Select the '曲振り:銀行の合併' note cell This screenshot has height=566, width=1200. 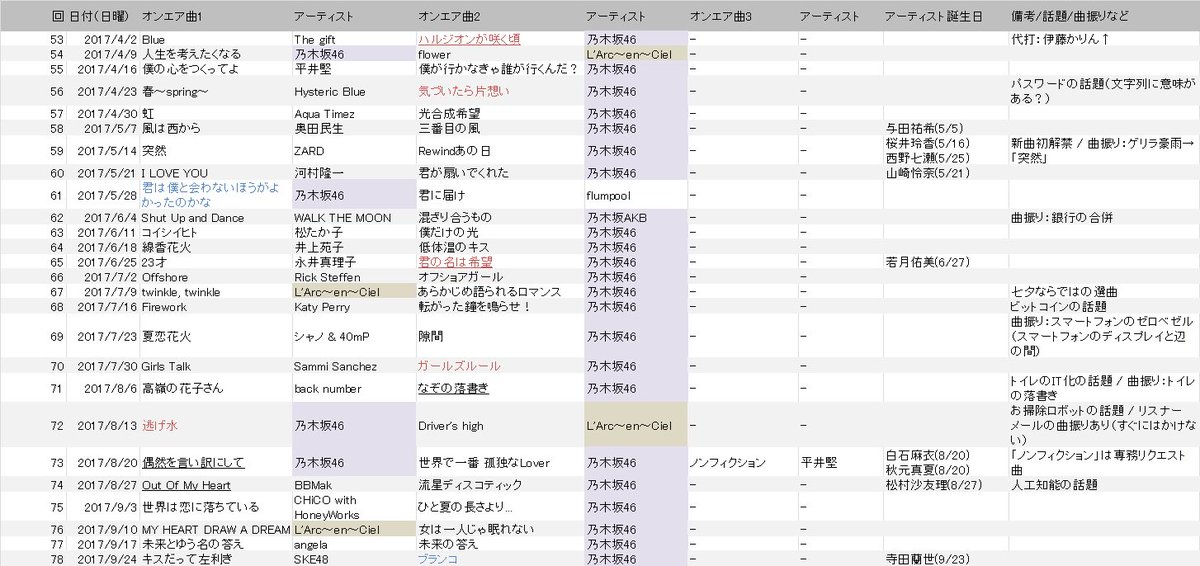click(x=1062, y=217)
